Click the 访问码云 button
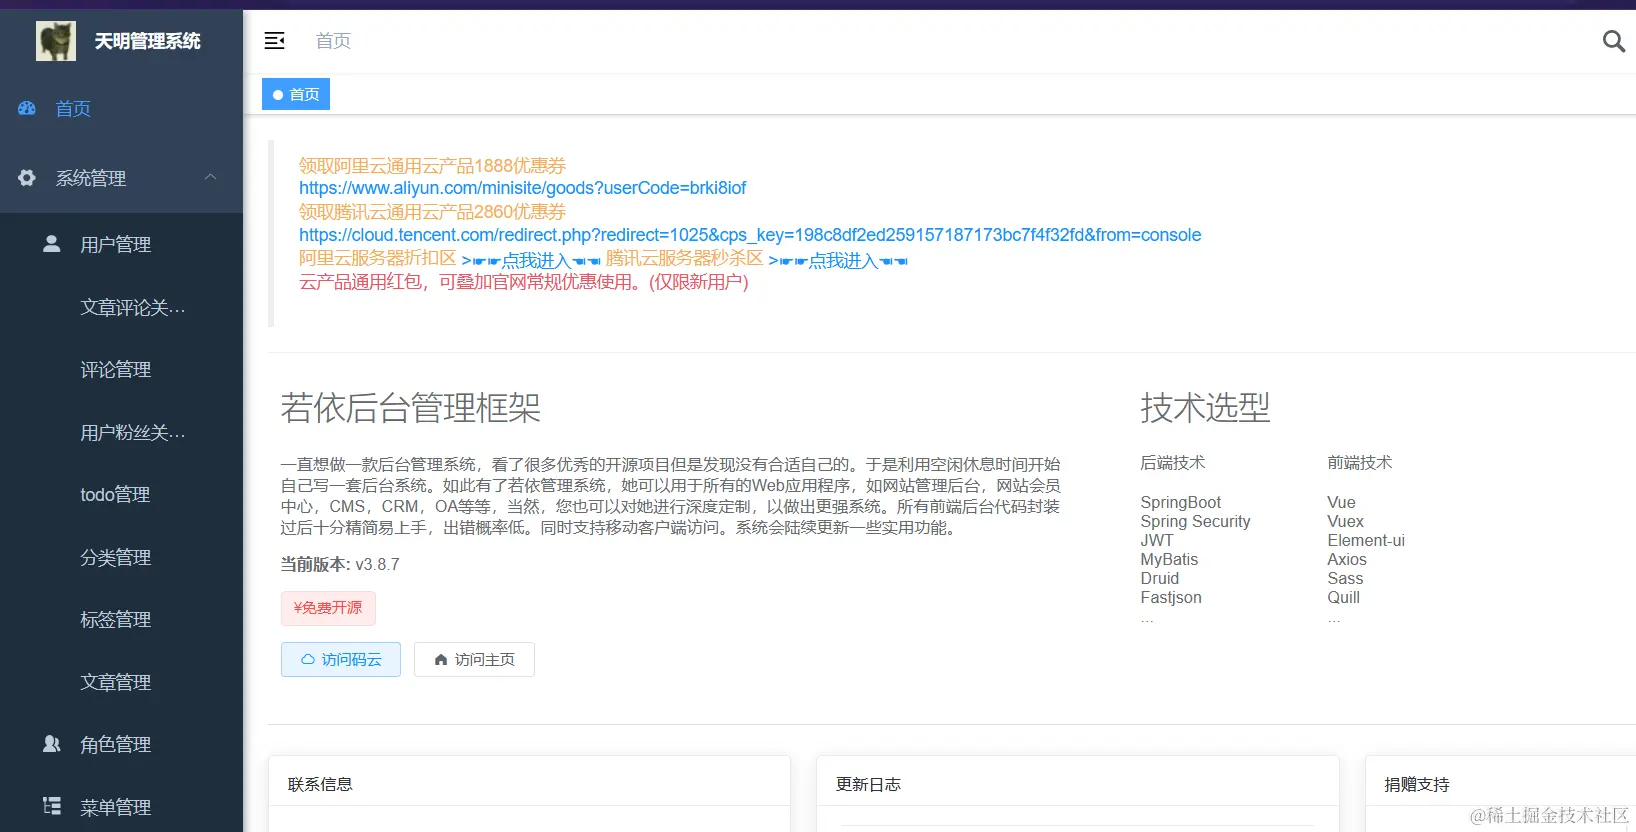 point(341,659)
